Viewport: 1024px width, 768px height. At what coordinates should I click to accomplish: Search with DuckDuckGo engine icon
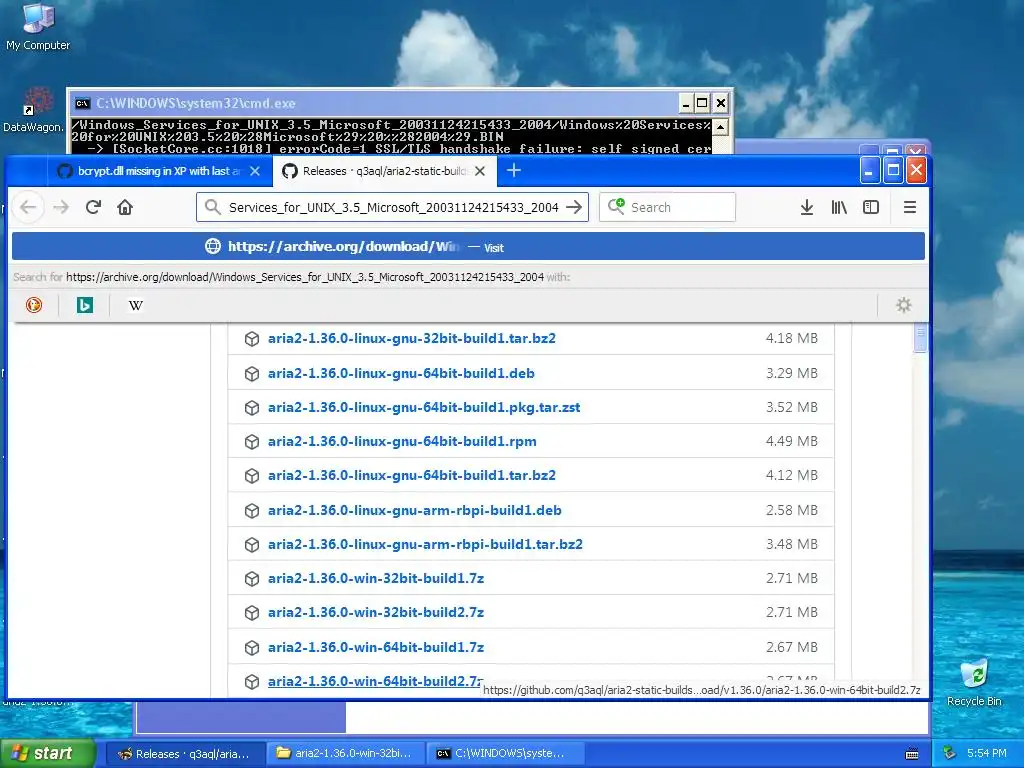click(x=34, y=305)
